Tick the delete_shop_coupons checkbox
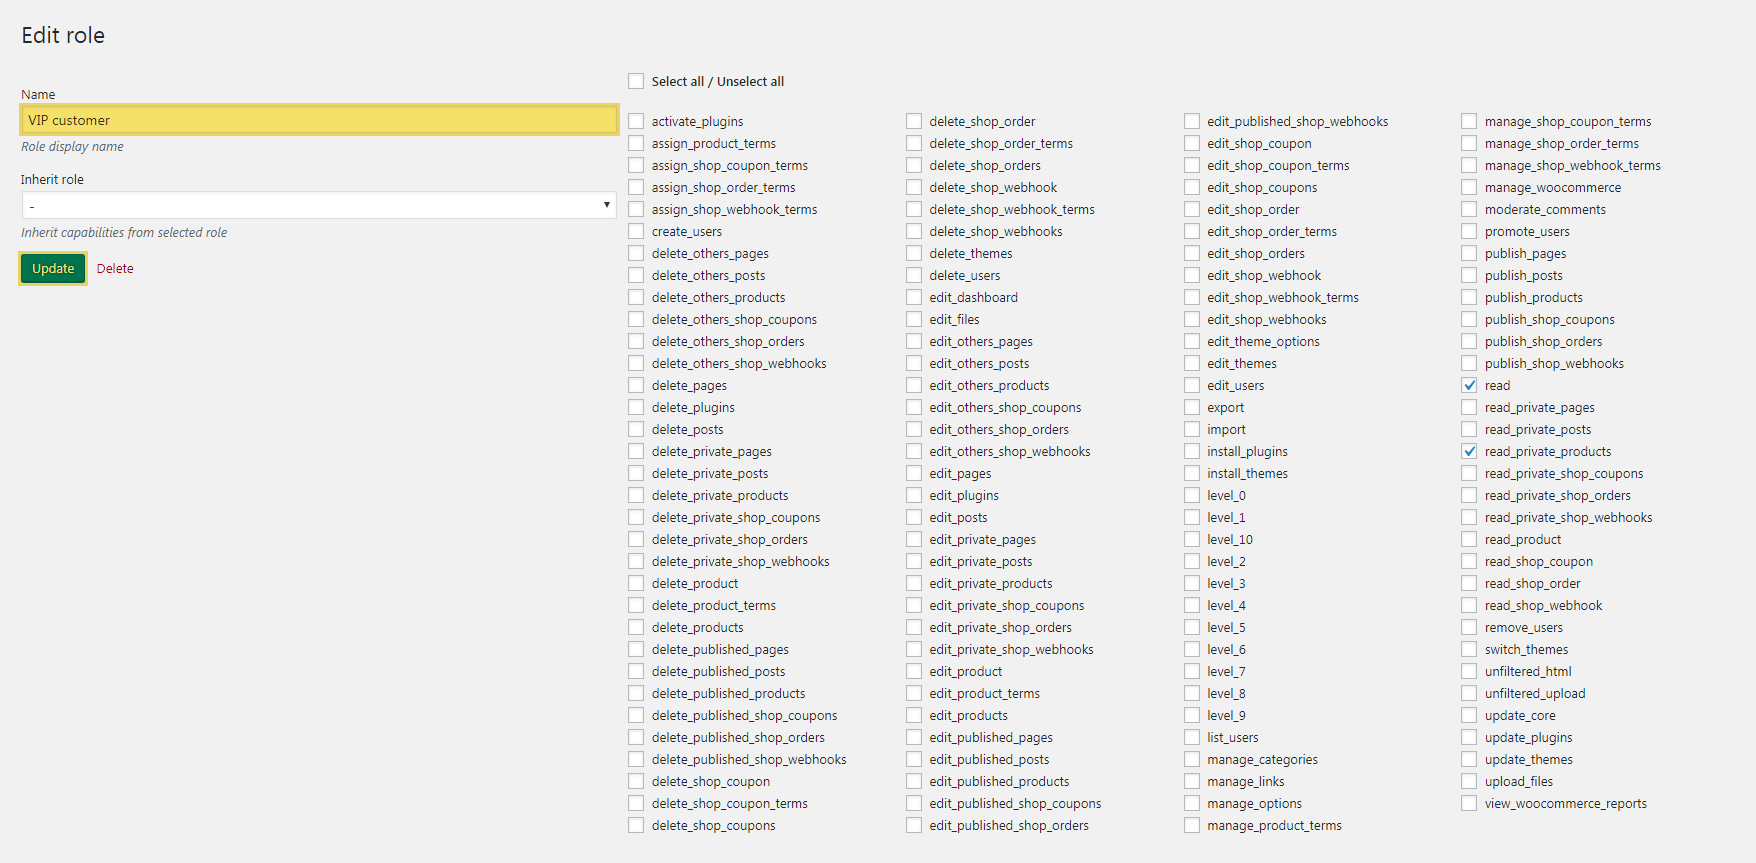 [x=636, y=825]
